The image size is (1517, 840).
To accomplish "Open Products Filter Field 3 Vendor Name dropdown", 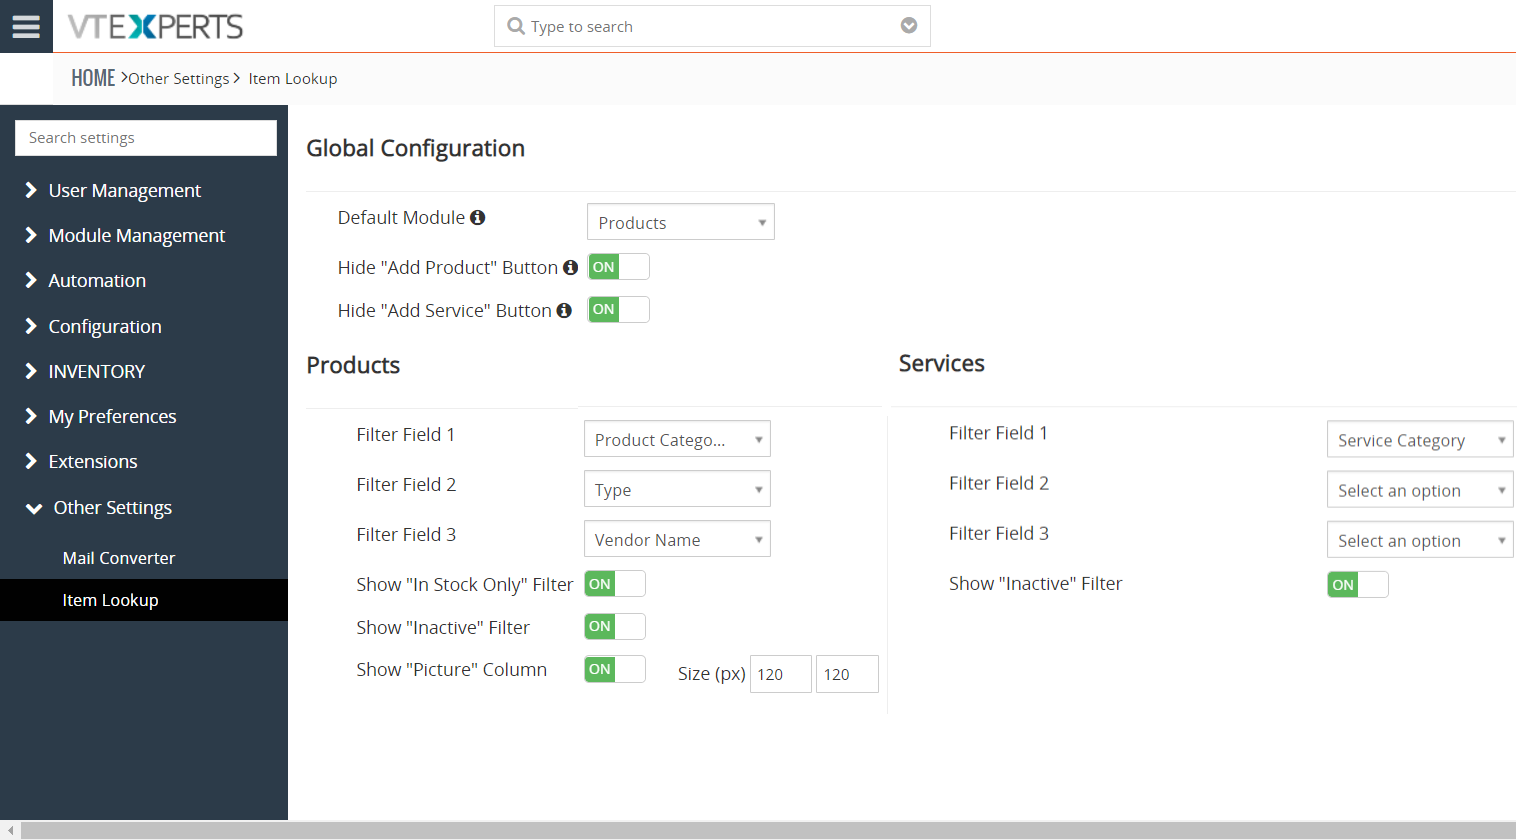I will [677, 539].
